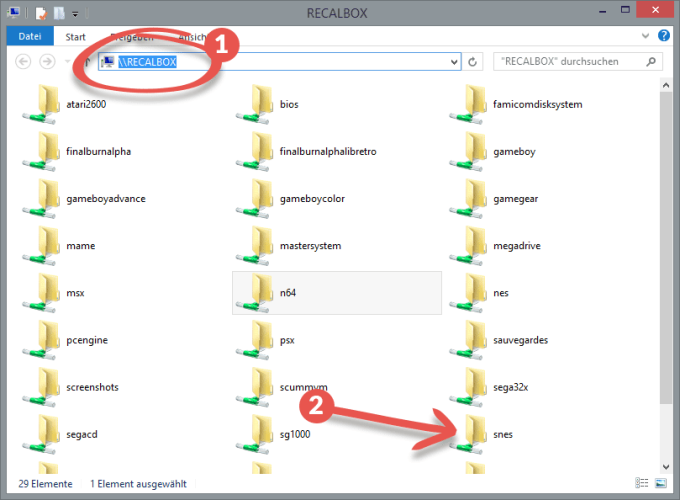The height and width of the screenshot is (500, 680).
Task: Open the Datei menu tab
Action: tap(30, 36)
